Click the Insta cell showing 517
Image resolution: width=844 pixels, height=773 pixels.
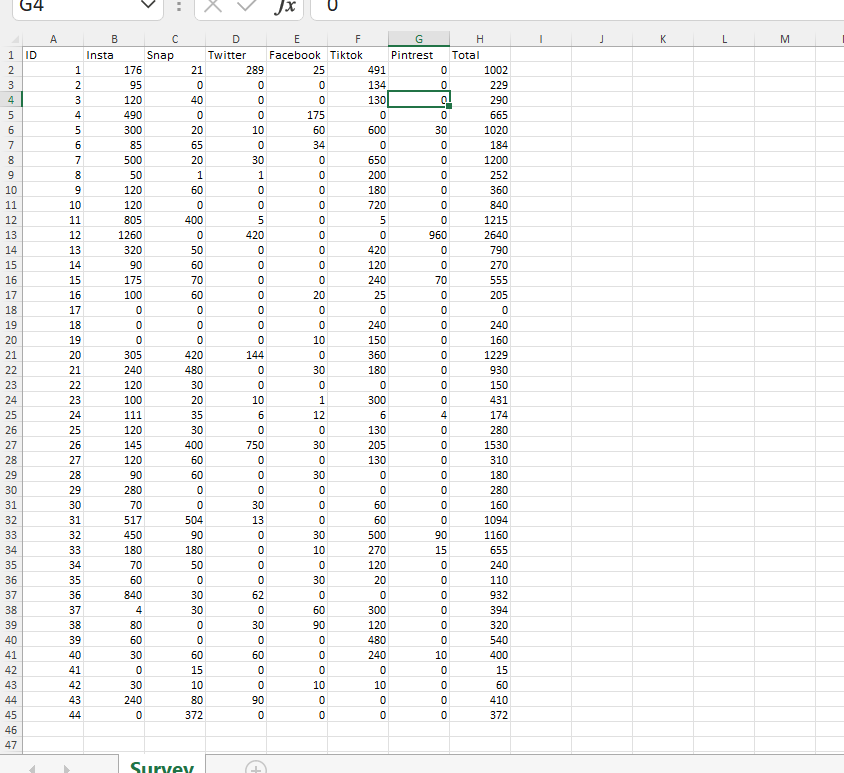click(114, 520)
